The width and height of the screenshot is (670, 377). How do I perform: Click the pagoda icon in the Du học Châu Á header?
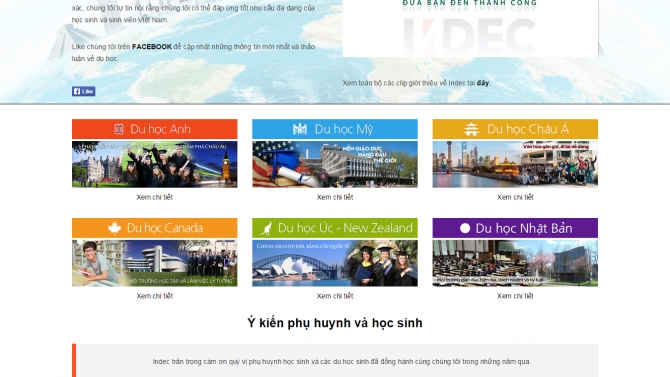tap(471, 129)
